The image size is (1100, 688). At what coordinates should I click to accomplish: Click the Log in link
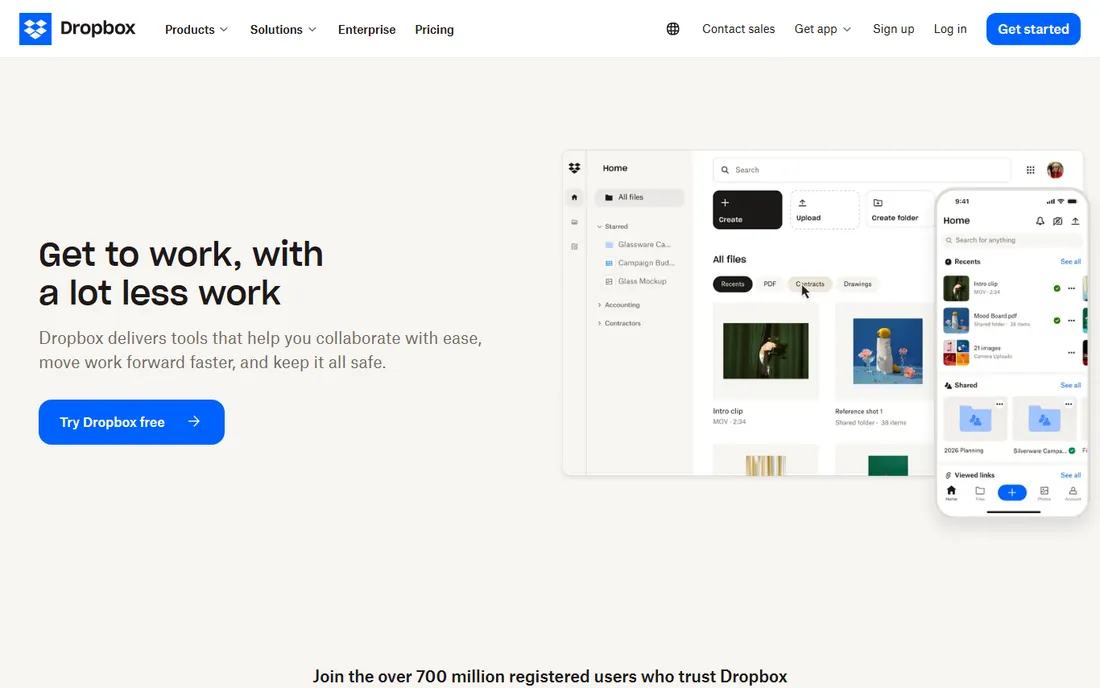950,29
